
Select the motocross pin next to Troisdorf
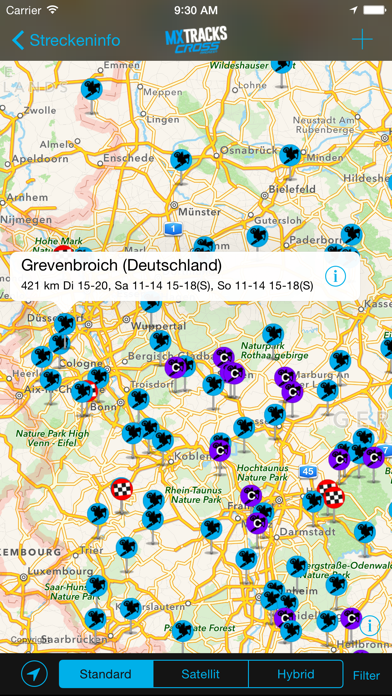click(139, 399)
